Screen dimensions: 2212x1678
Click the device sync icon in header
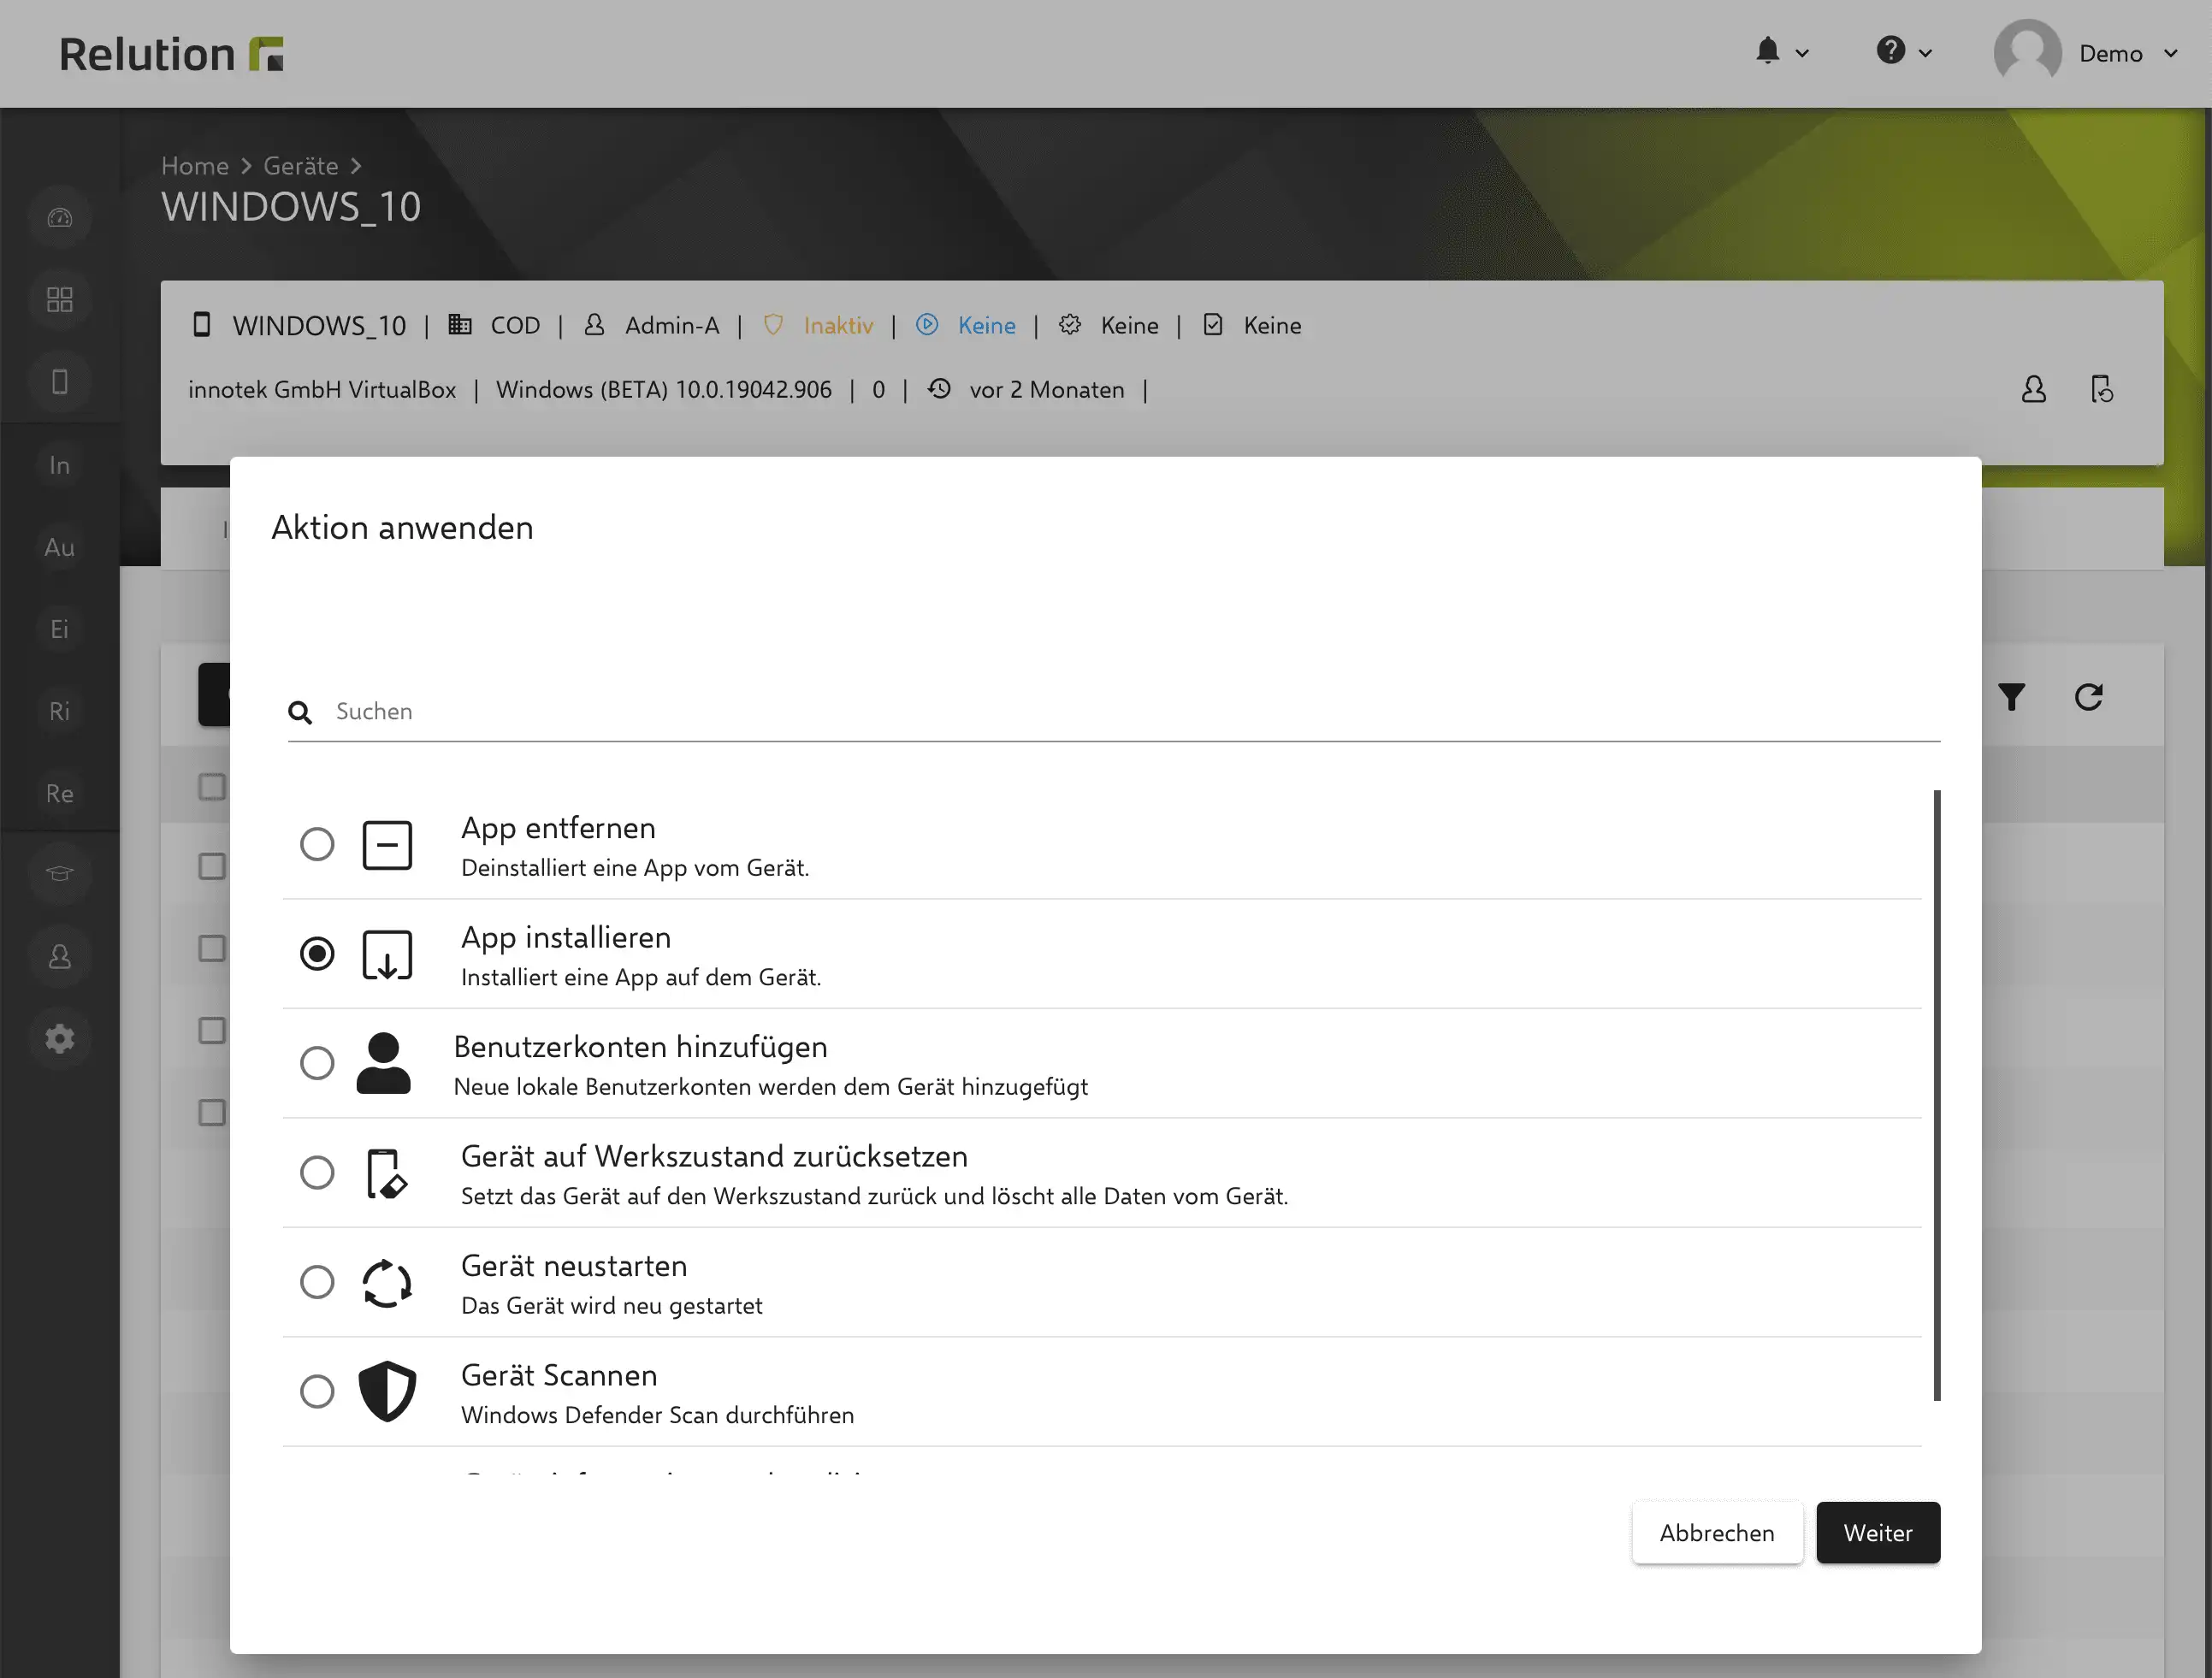[x=2102, y=389]
